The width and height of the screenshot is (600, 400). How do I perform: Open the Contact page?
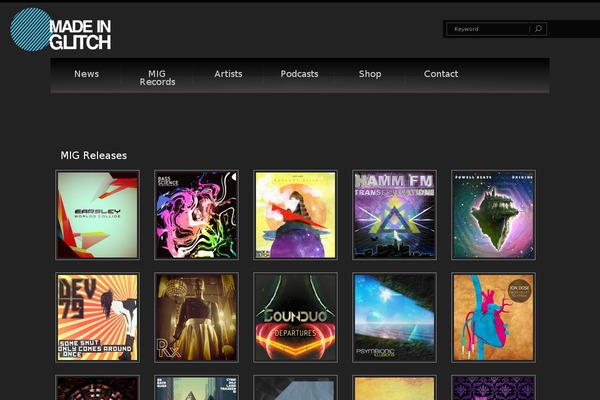441,74
